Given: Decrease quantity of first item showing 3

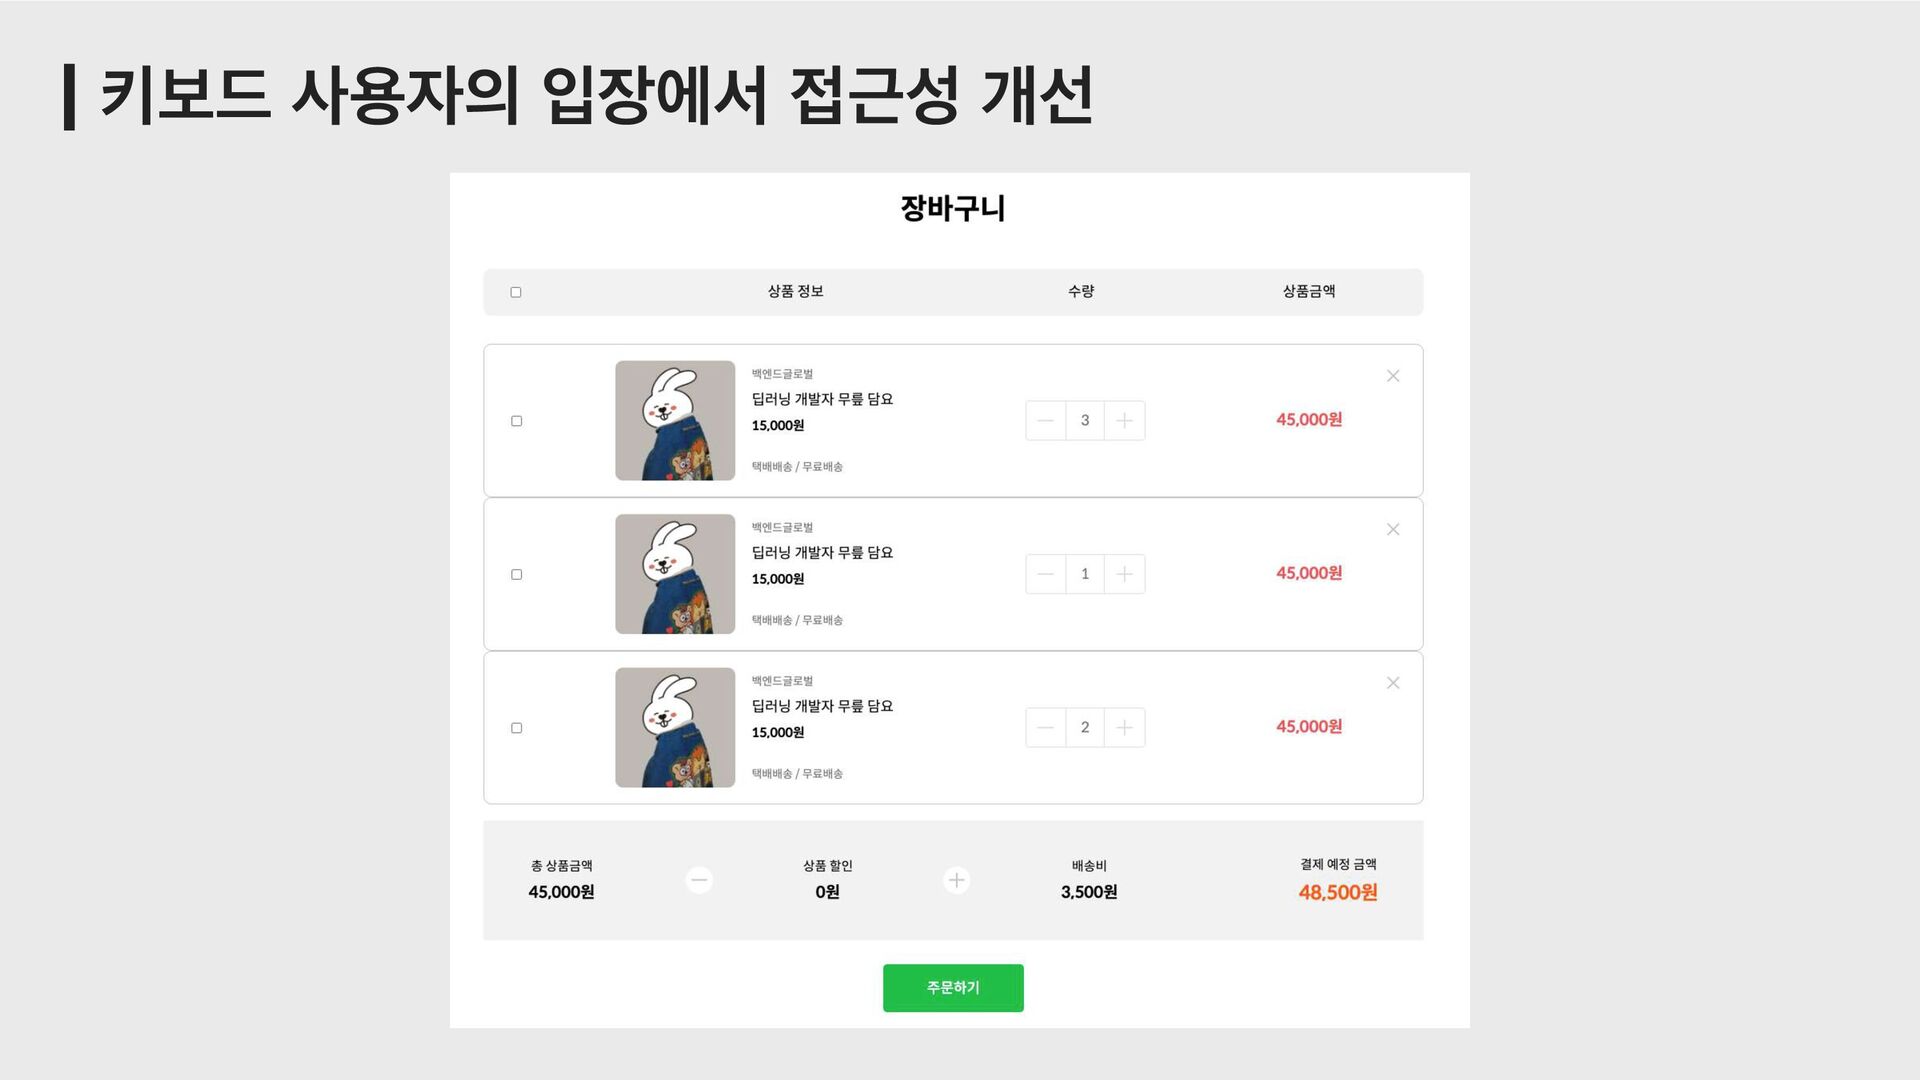Looking at the screenshot, I should [1045, 421].
